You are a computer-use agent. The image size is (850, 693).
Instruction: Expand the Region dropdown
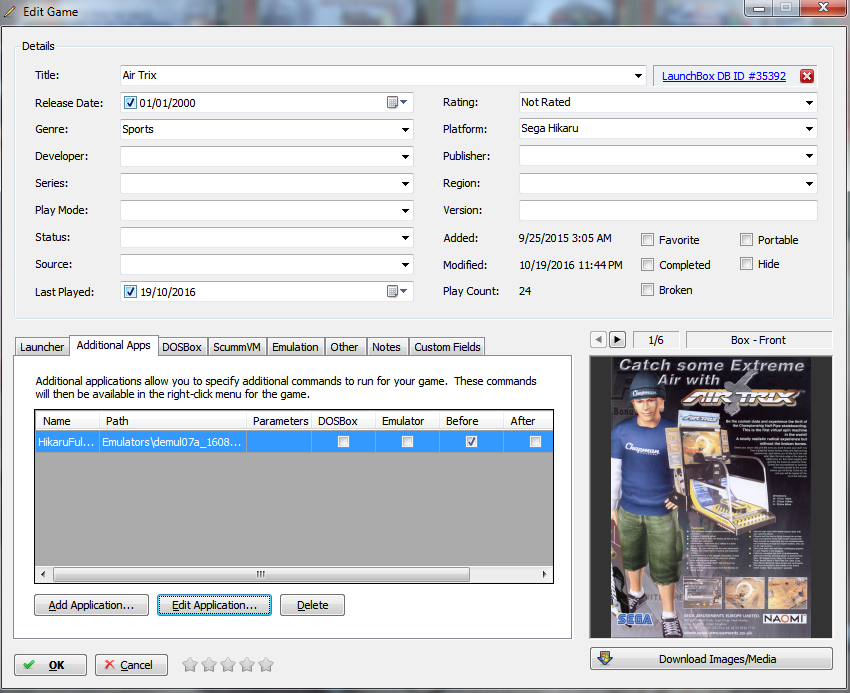809,184
